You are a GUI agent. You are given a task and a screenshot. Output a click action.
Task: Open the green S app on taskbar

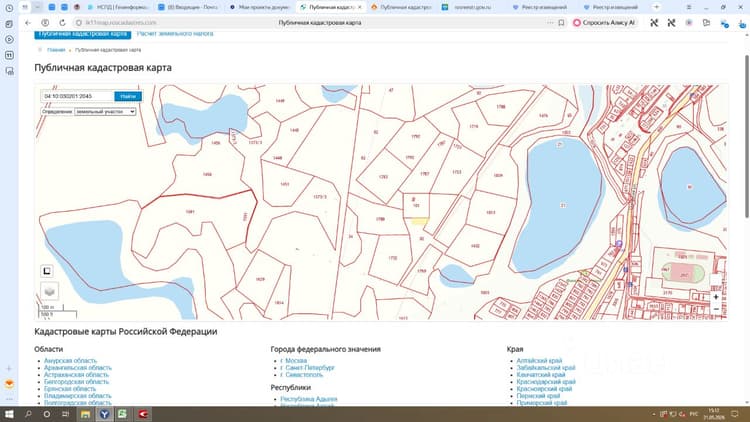tap(122, 414)
